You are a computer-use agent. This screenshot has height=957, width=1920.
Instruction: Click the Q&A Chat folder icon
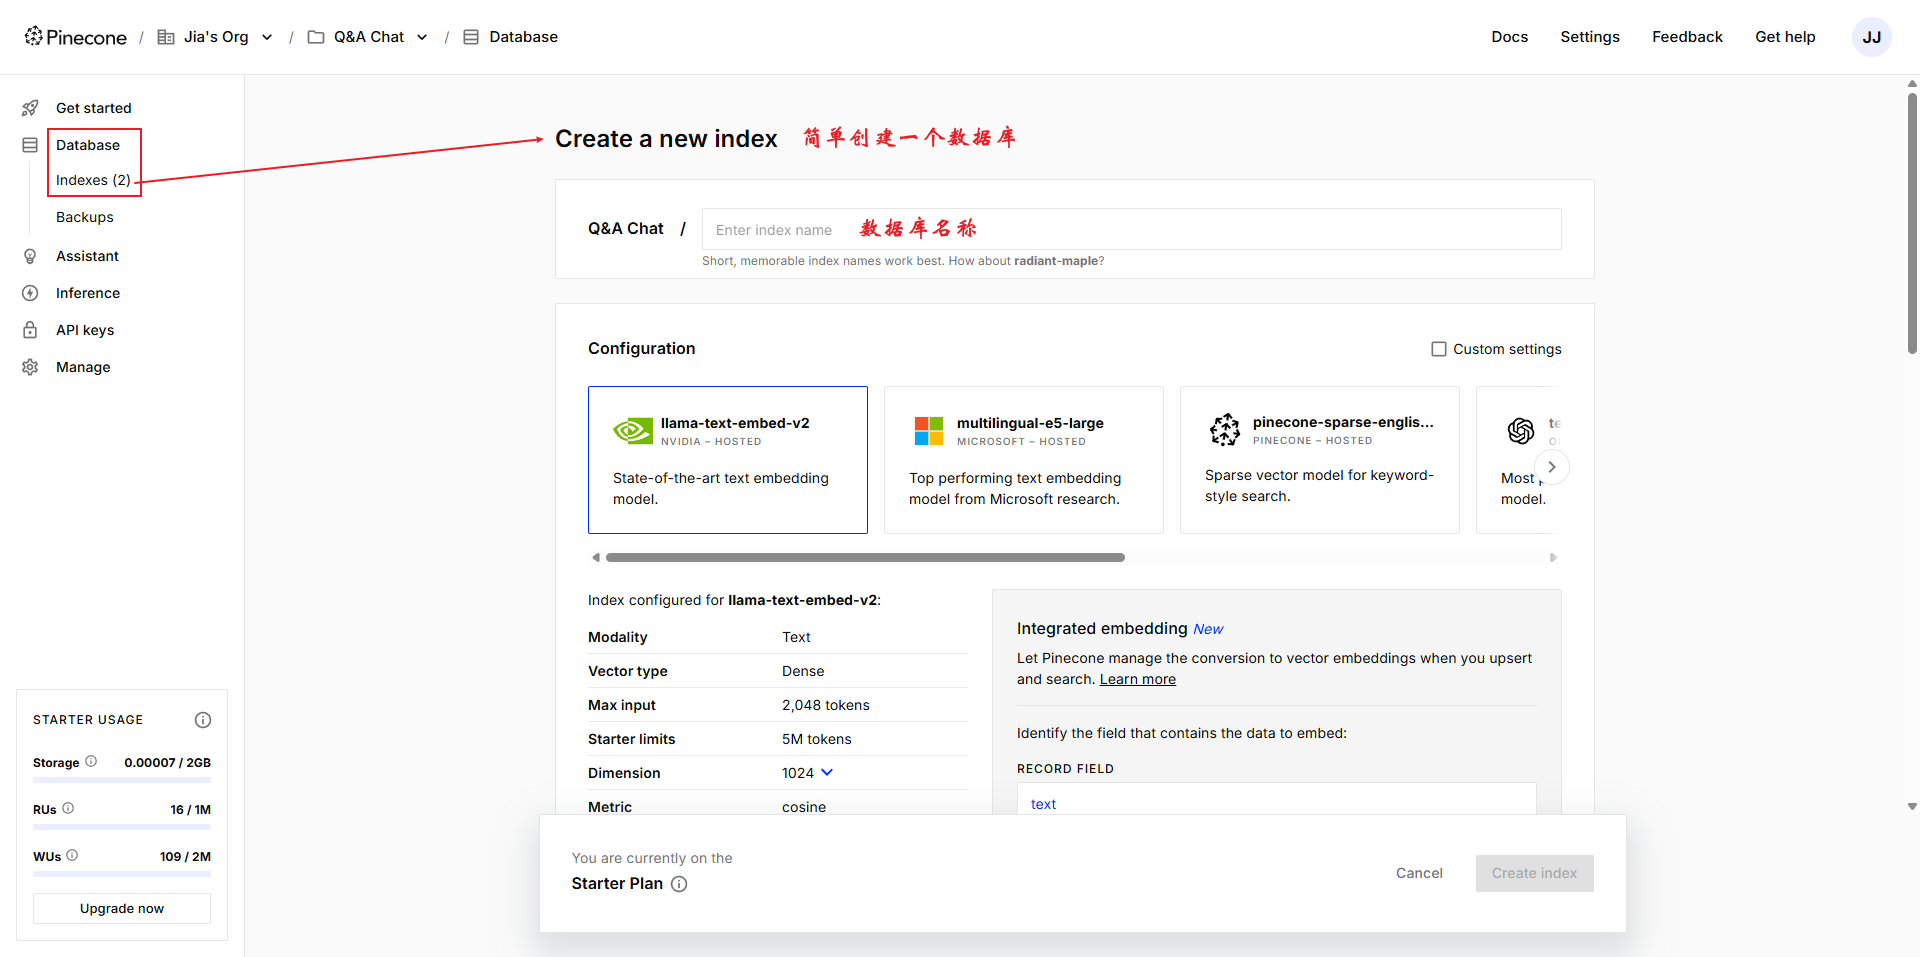(316, 37)
